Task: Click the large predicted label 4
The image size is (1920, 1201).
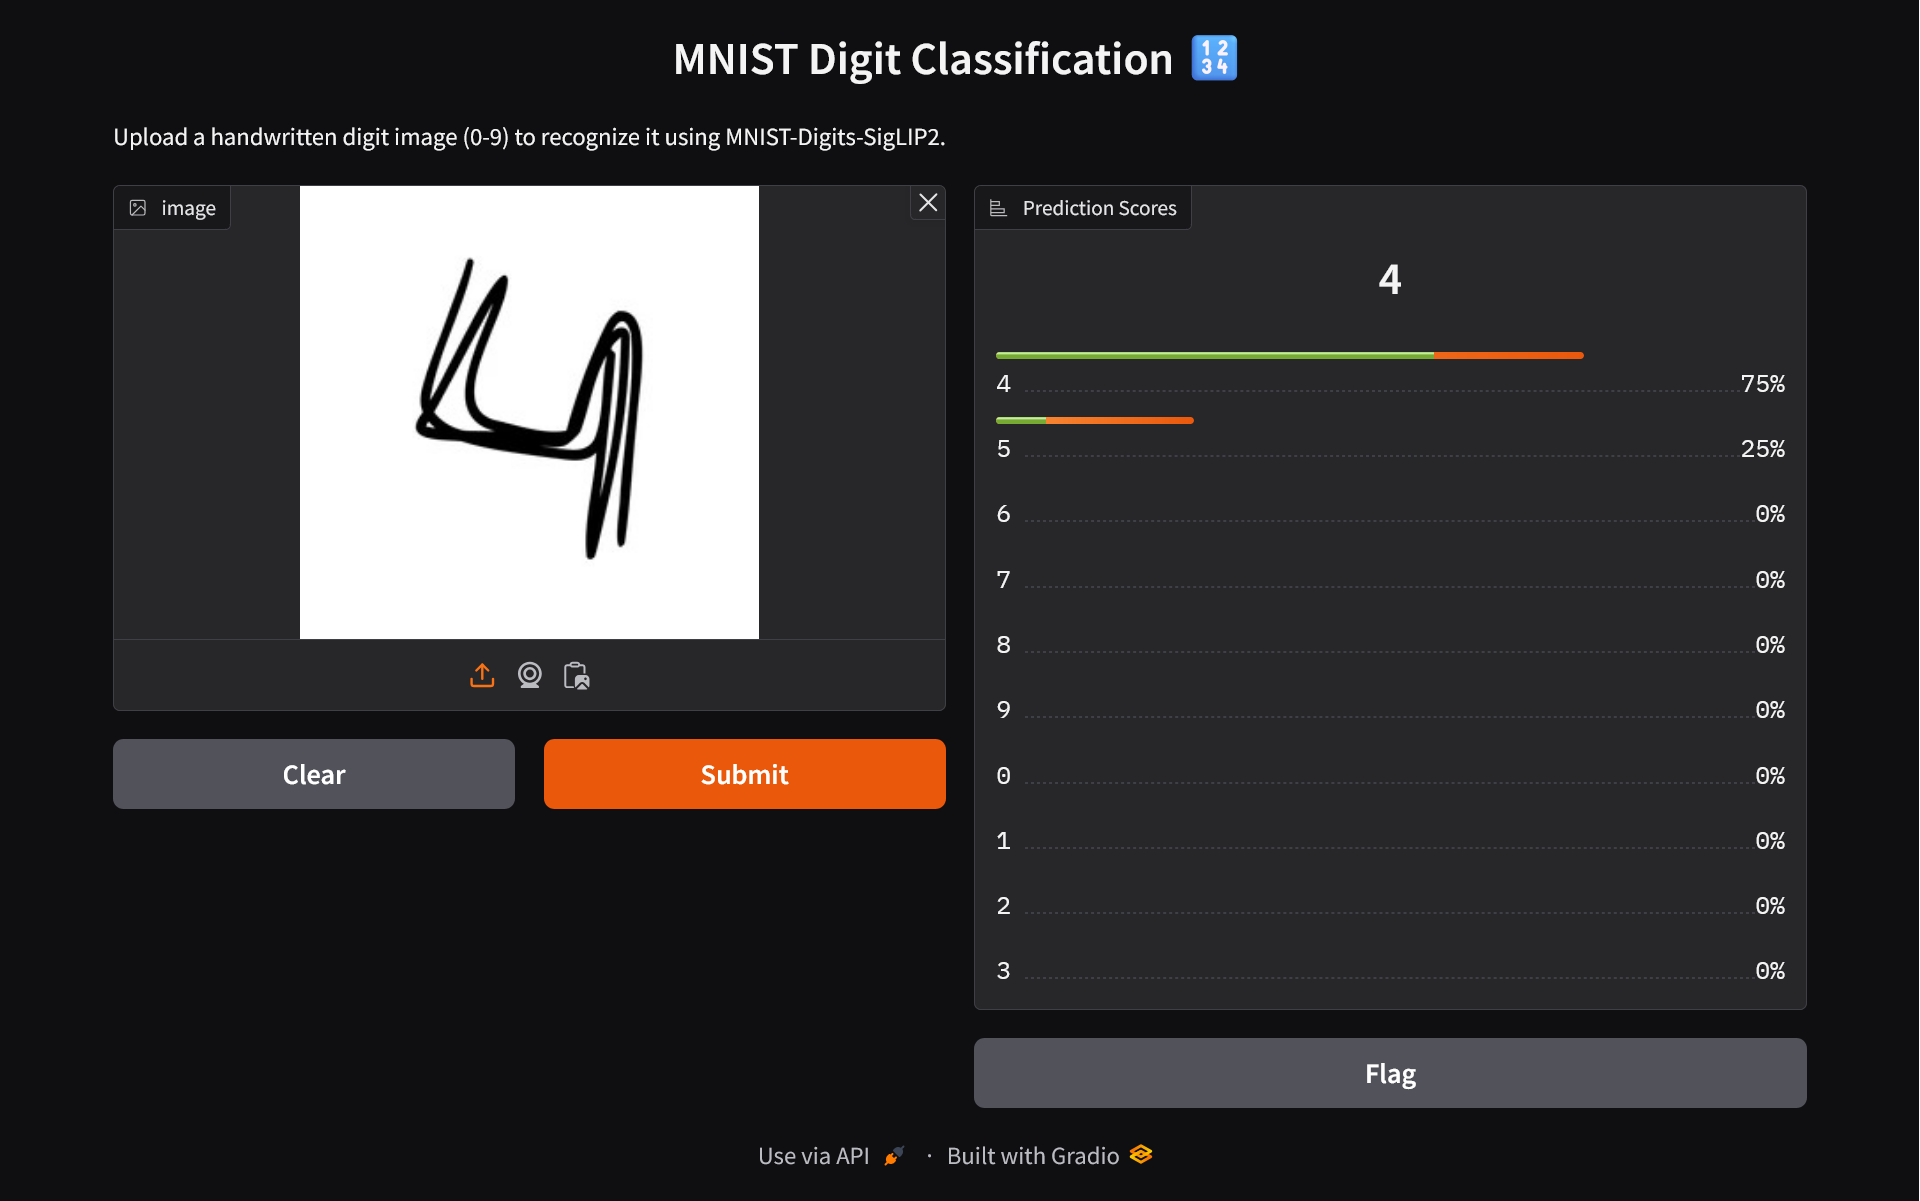Action: coord(1389,279)
